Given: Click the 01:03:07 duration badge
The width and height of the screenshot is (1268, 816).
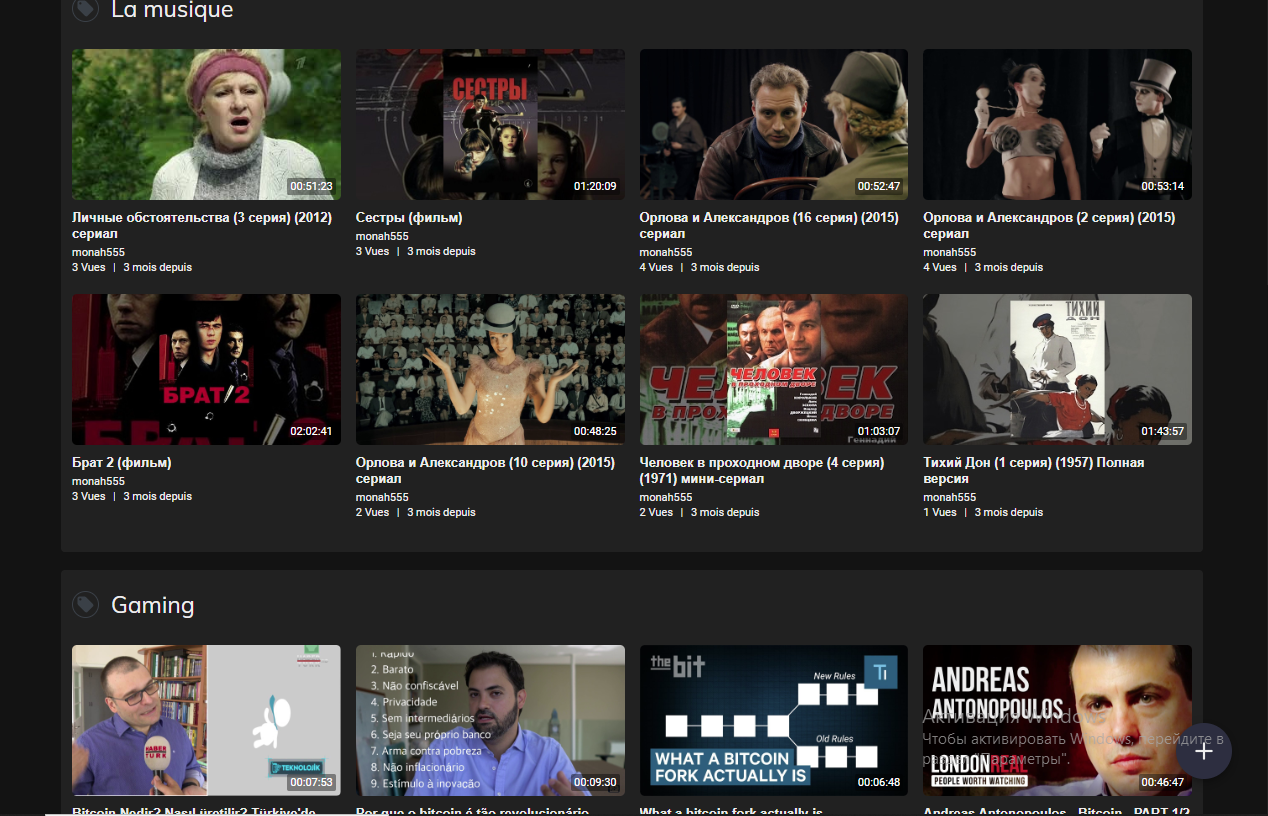Looking at the screenshot, I should point(879,431).
